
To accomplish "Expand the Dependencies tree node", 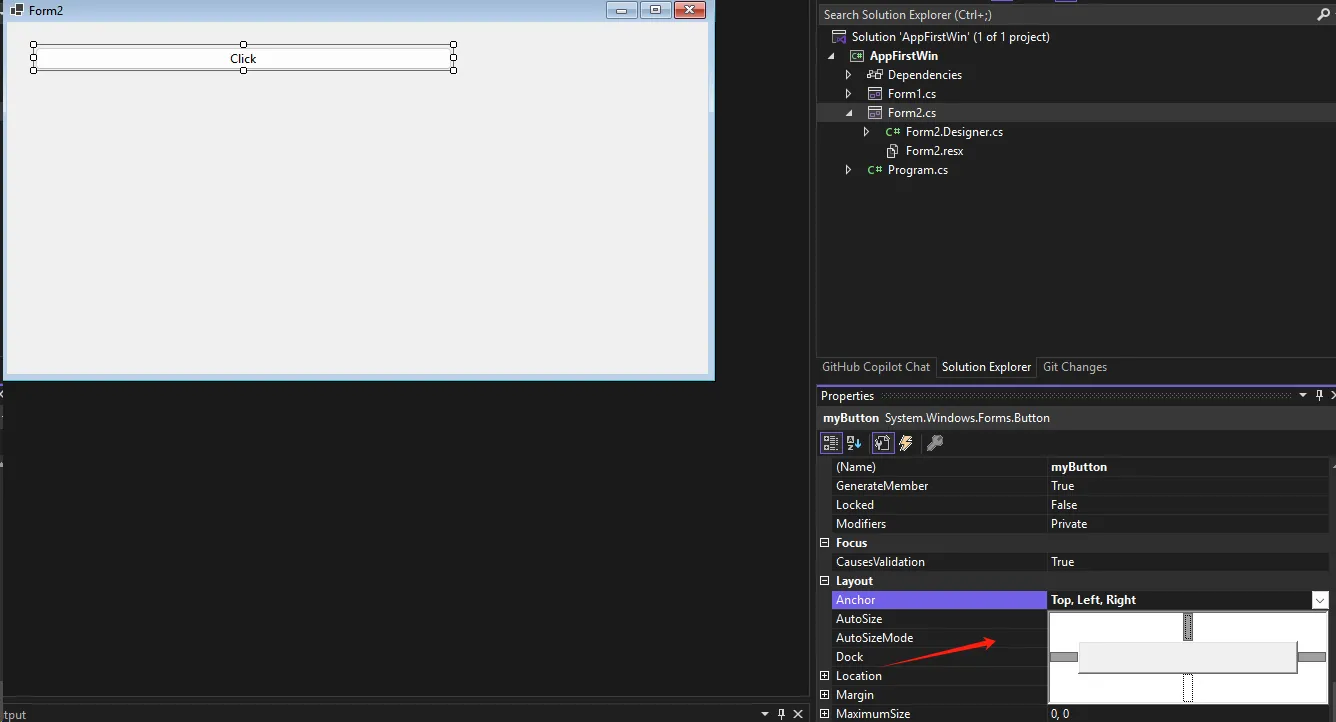I will pyautogui.click(x=848, y=75).
